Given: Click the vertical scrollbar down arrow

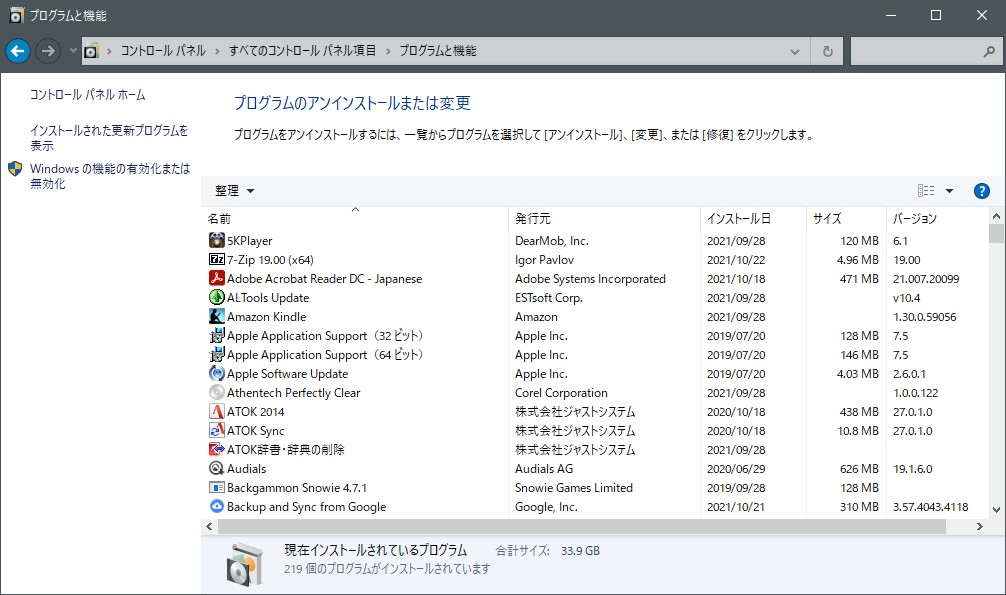Looking at the screenshot, I should pos(996,510).
